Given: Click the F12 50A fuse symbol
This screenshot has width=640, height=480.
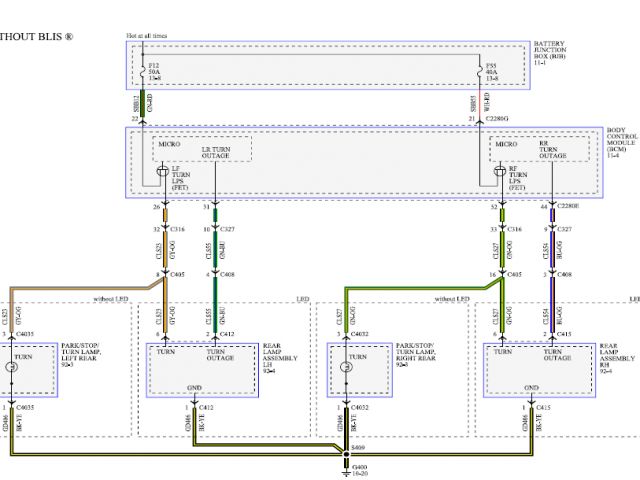Looking at the screenshot, I should point(141,68).
